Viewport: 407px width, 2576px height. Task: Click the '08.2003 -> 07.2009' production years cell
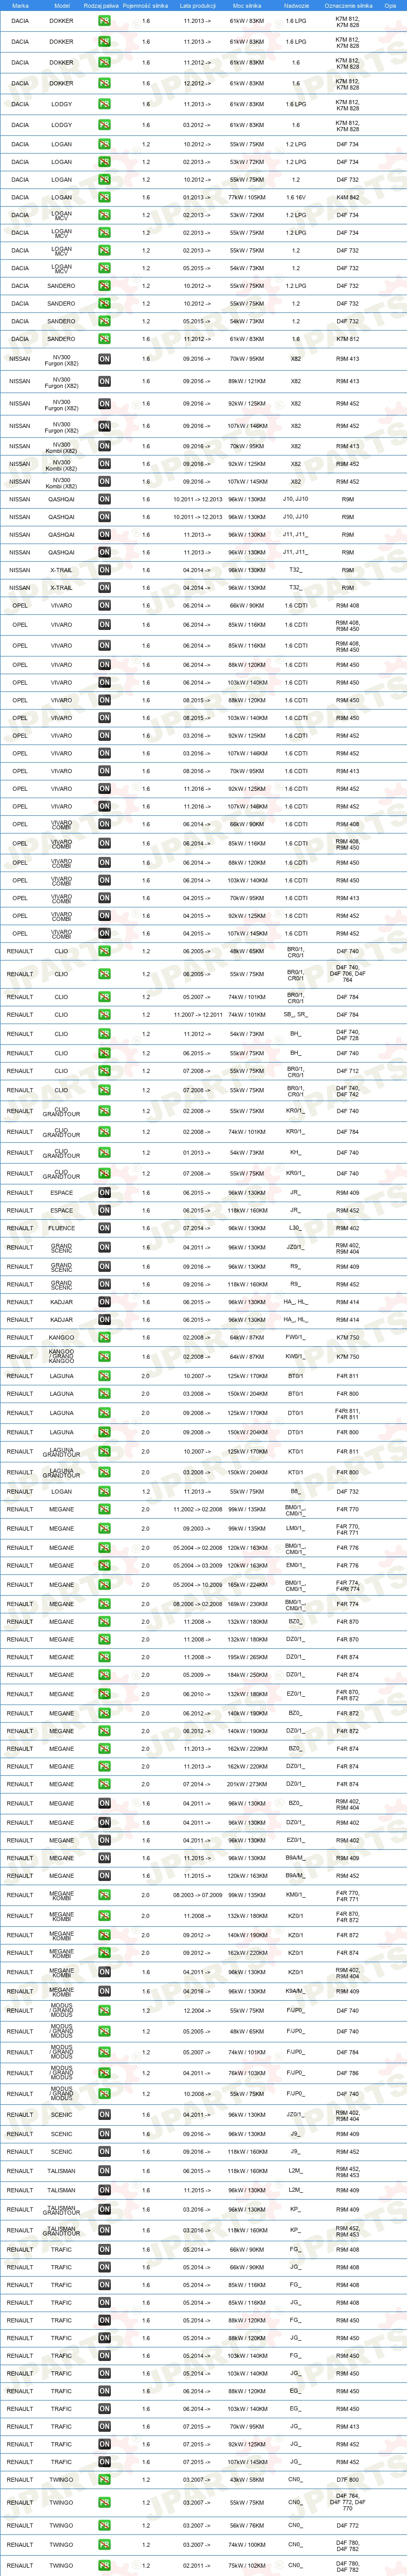[197, 1894]
